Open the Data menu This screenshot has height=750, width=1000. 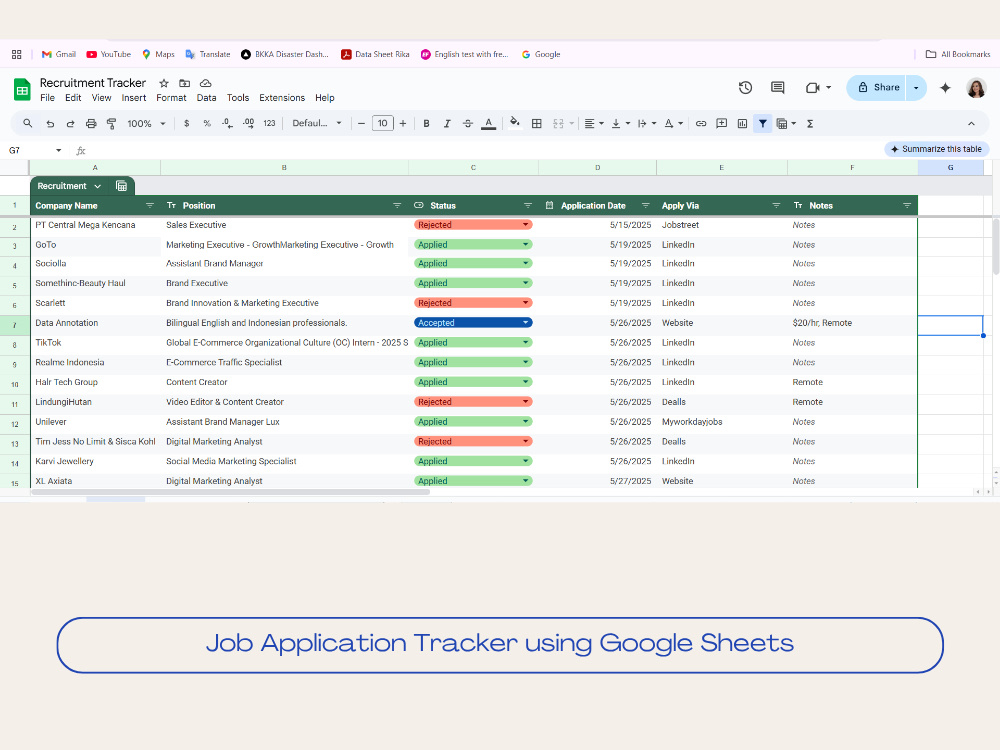point(206,98)
